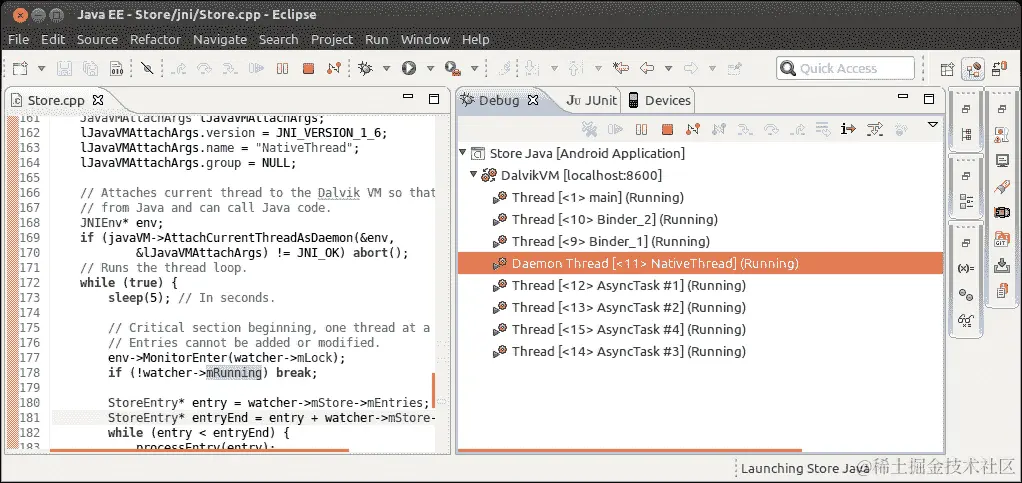Open the Run launch dropdown arrow
Image resolution: width=1022 pixels, height=483 pixels.
pyautogui.click(x=430, y=68)
